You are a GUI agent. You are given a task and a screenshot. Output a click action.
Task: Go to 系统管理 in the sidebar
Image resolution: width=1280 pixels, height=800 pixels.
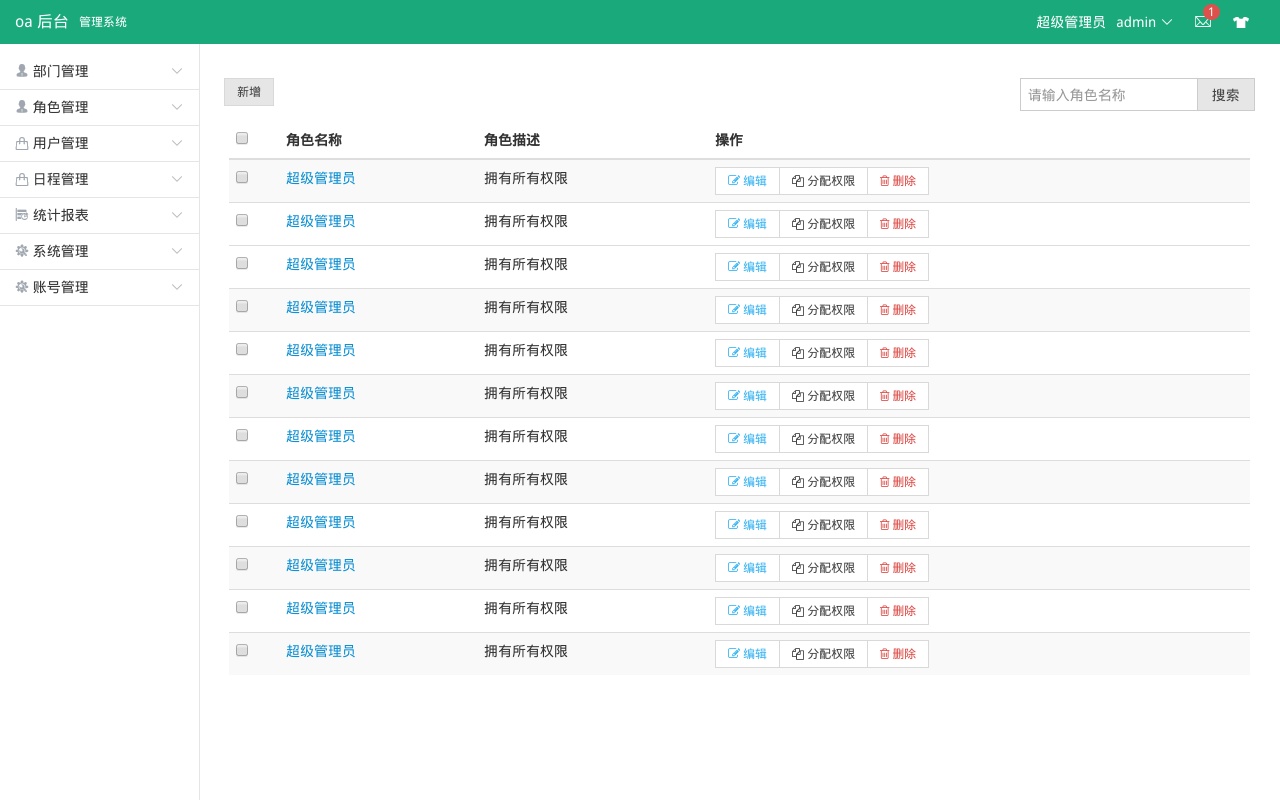(x=100, y=251)
